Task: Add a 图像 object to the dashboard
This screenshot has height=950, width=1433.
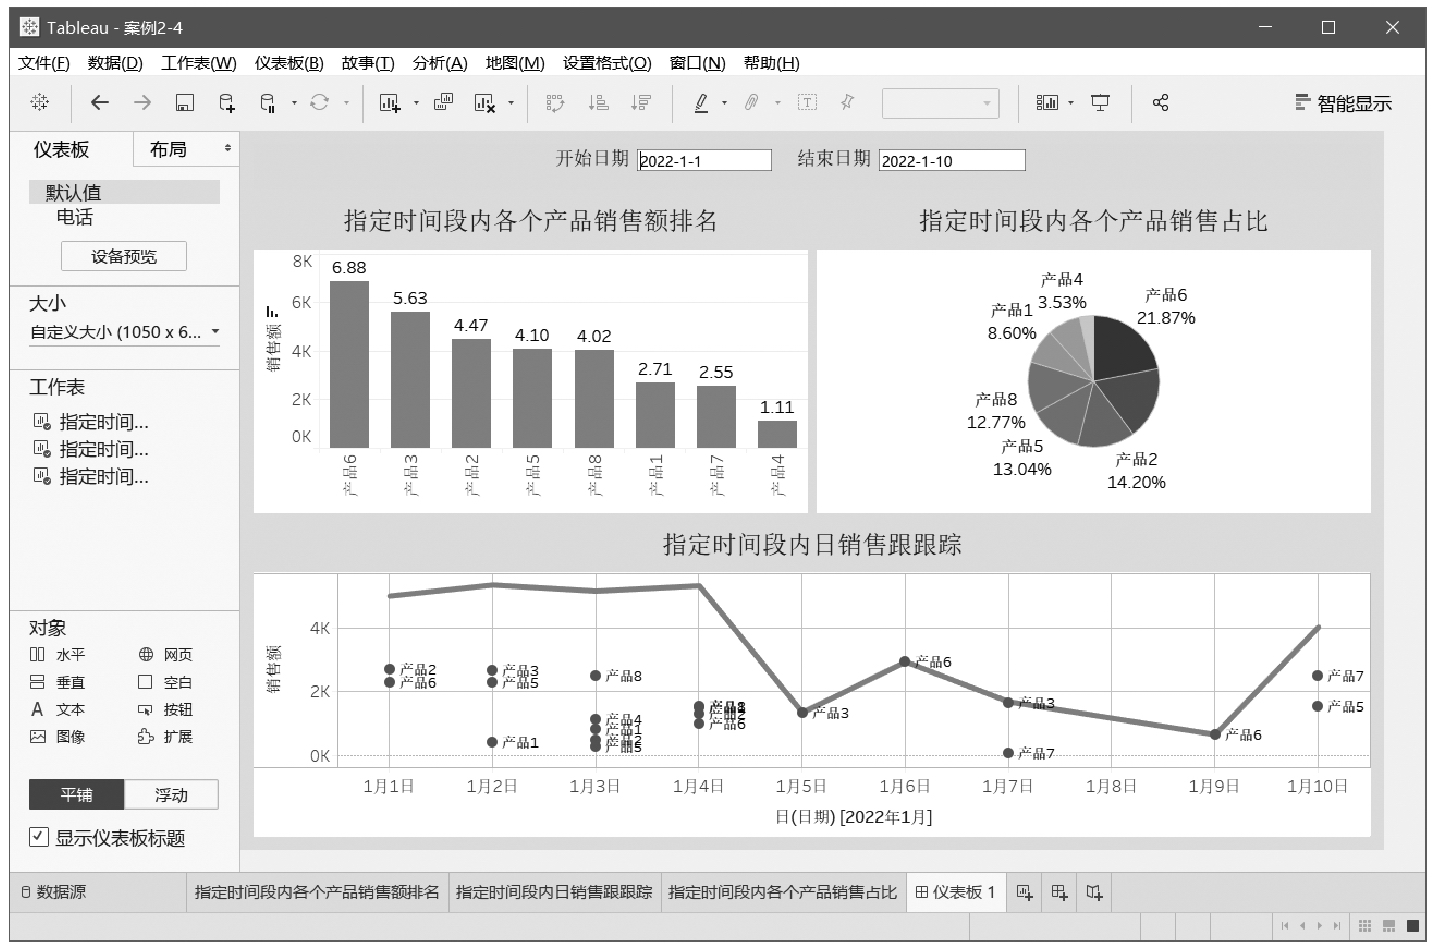Action: [58, 737]
